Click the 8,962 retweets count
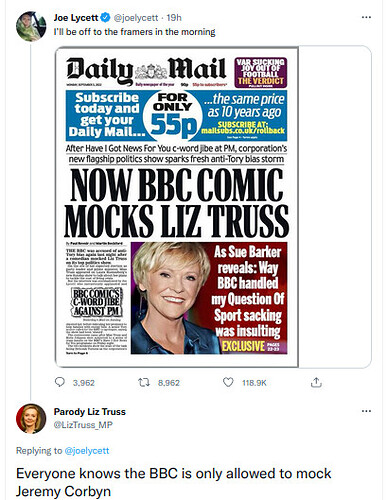This screenshot has height=500, width=386. click(169, 383)
